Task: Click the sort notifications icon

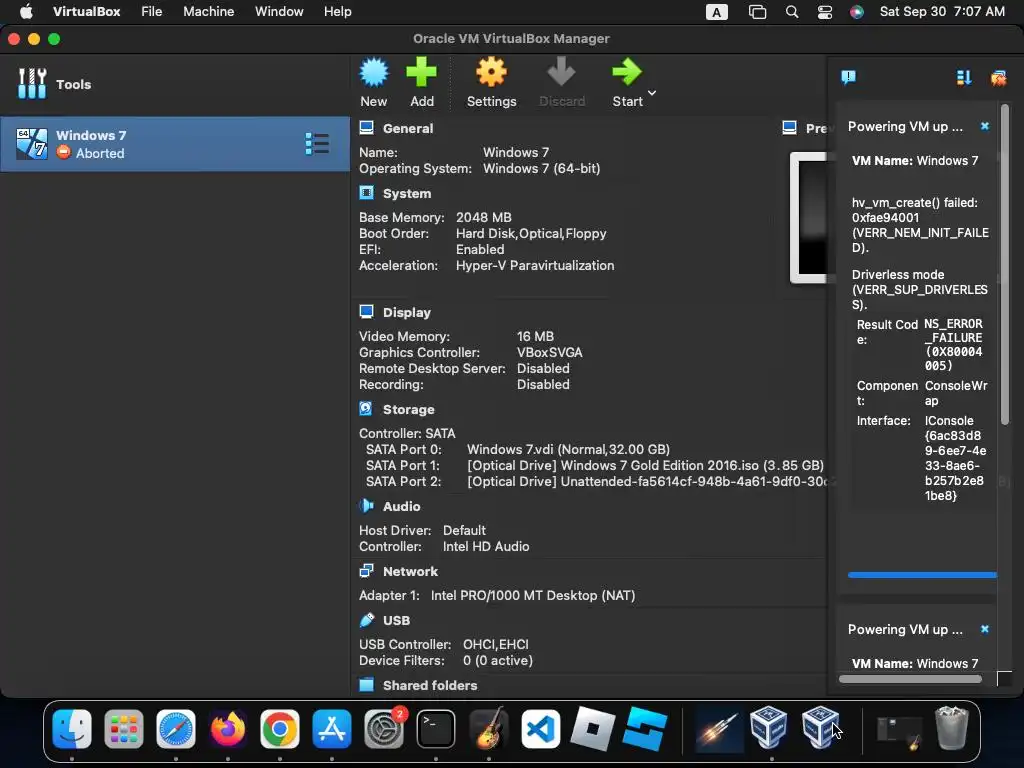Action: pos(964,78)
